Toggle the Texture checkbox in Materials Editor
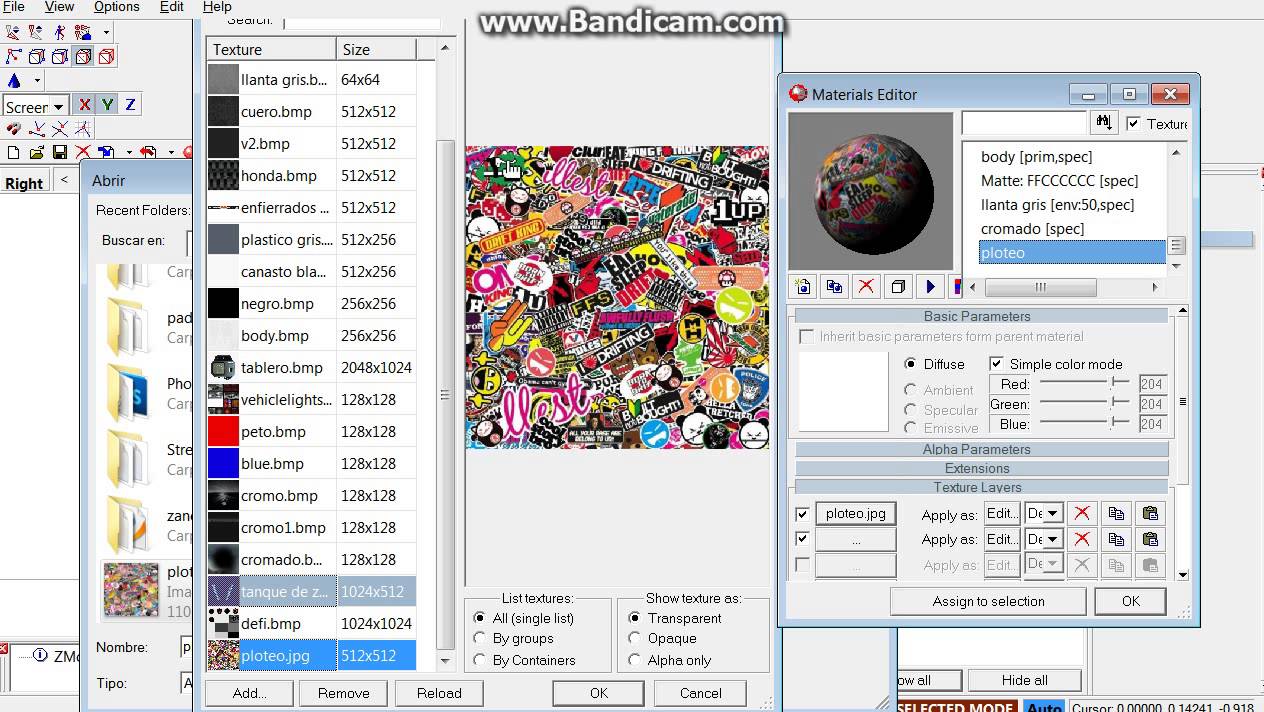Image resolution: width=1264 pixels, height=712 pixels. (x=1133, y=124)
